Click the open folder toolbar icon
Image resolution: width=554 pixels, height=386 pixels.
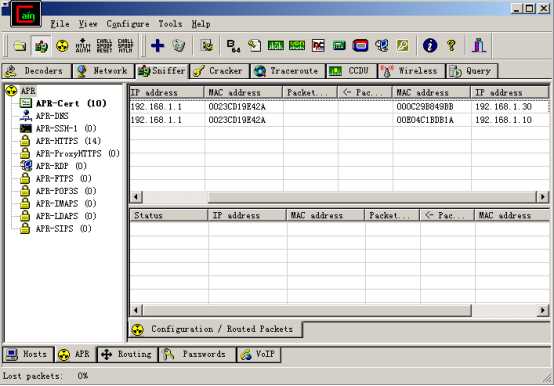click(x=20, y=46)
